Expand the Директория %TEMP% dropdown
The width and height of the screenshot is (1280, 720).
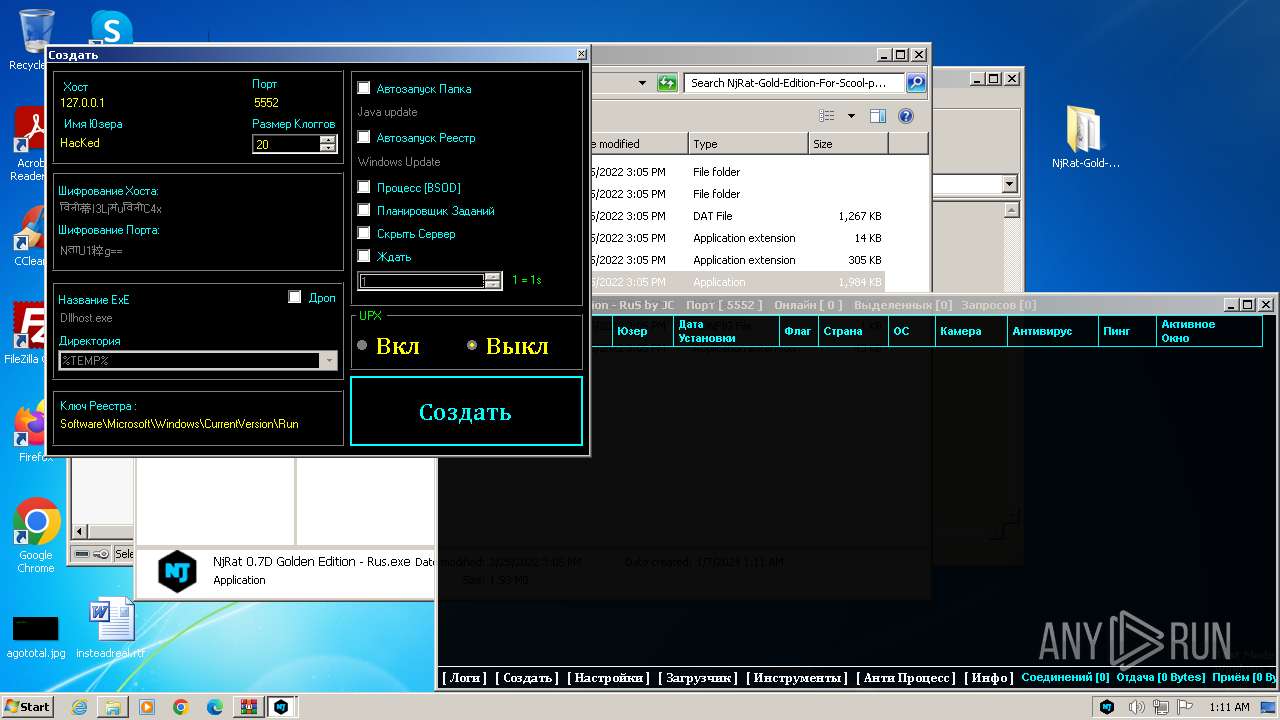click(x=329, y=360)
